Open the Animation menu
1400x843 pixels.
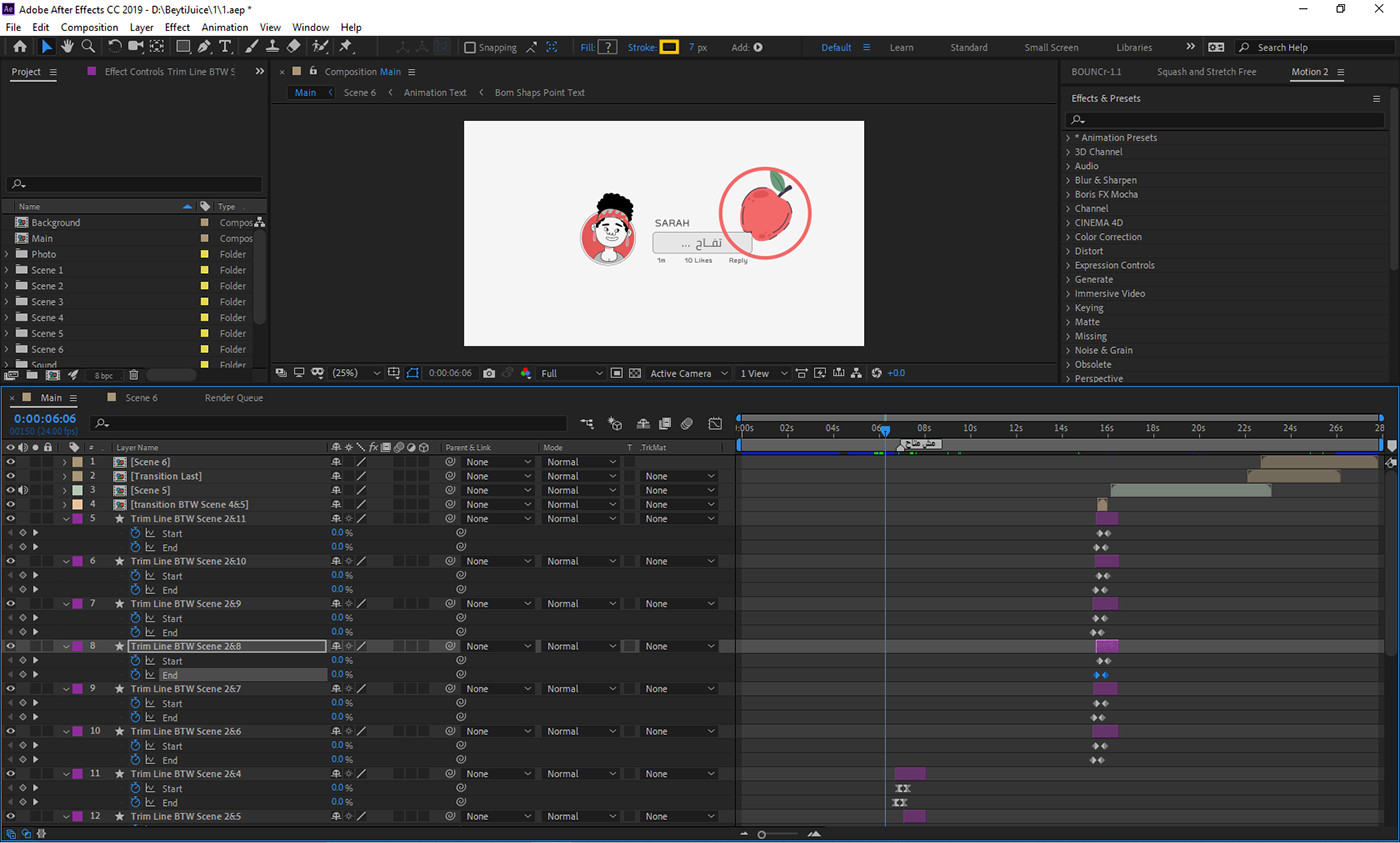[225, 27]
